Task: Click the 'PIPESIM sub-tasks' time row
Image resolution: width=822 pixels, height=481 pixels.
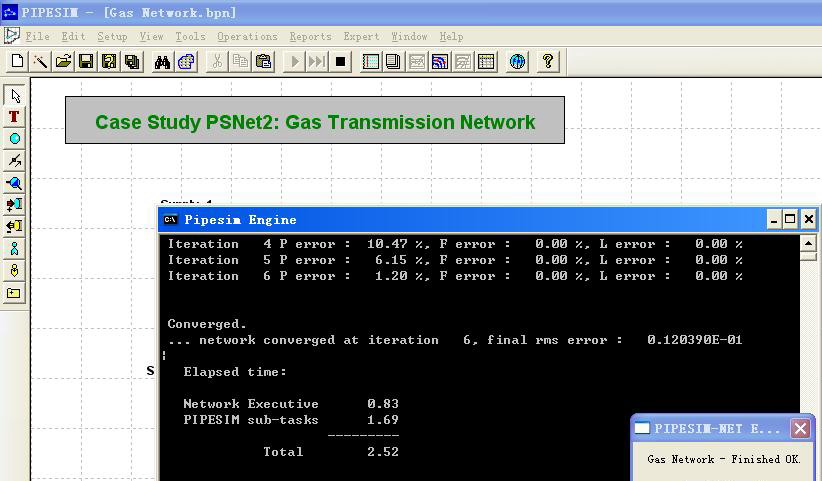Action: coord(291,420)
